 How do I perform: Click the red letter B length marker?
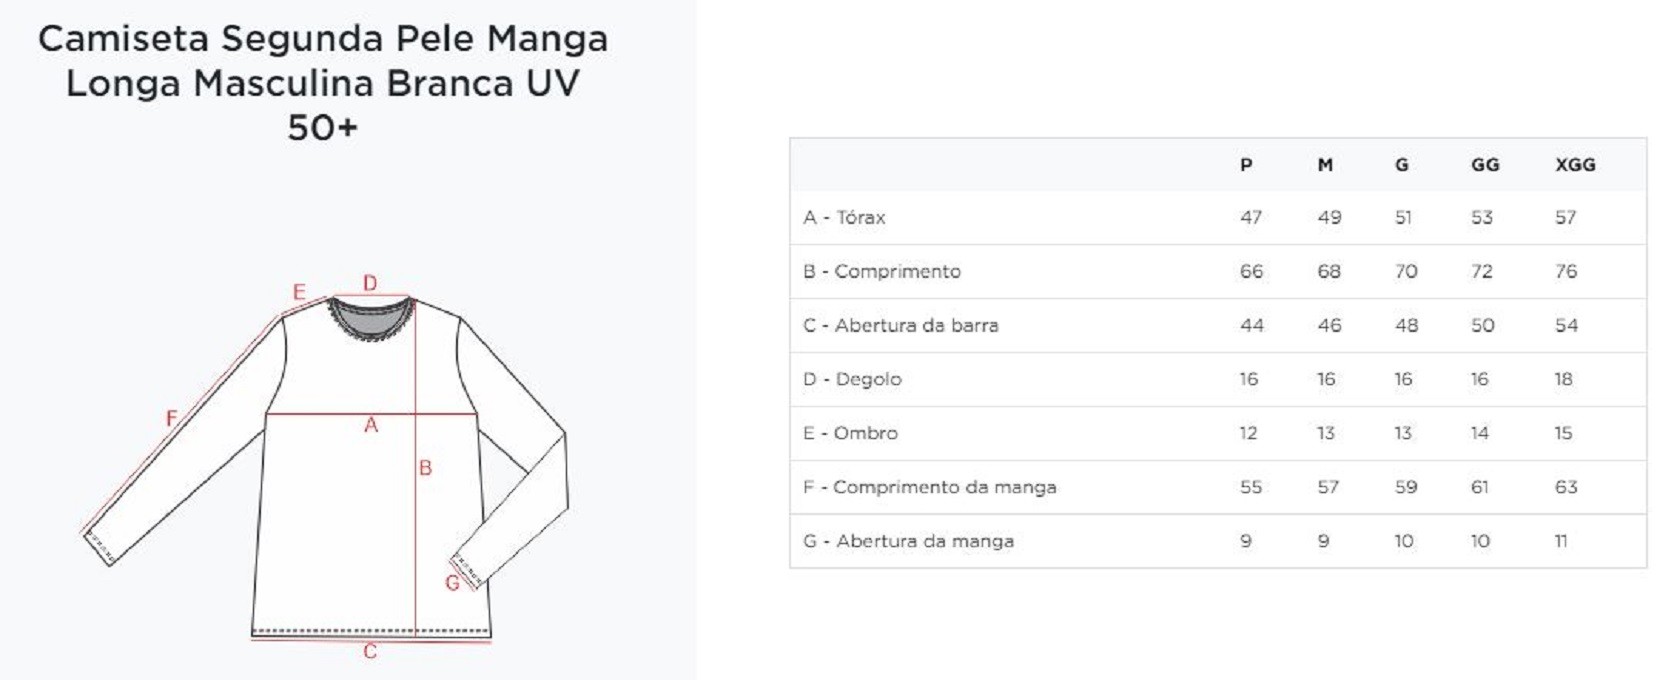[425, 468]
